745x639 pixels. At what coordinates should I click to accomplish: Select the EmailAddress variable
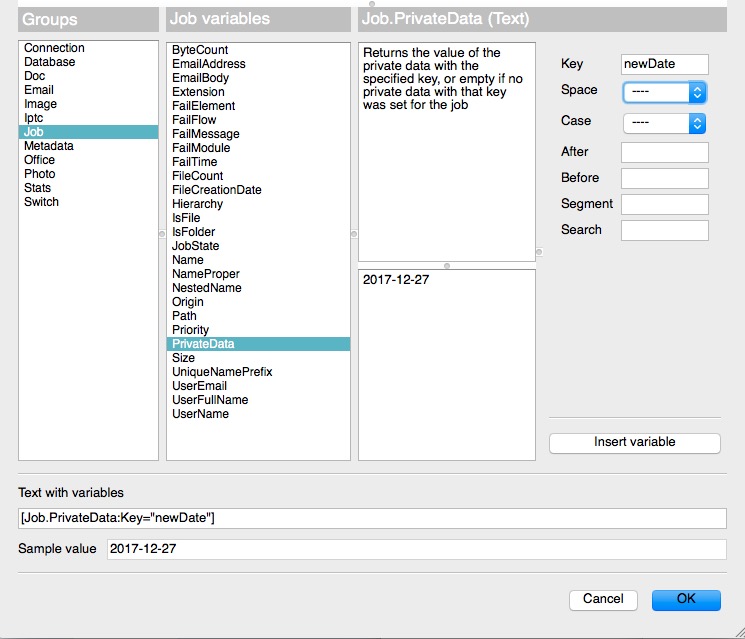point(258,64)
